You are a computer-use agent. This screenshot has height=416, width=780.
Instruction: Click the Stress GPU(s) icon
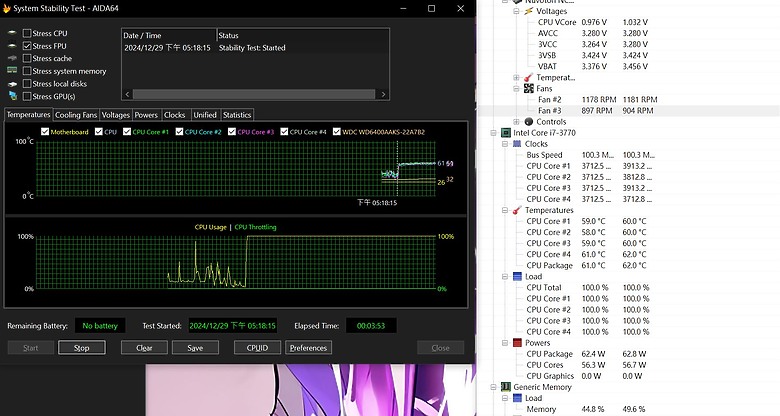click(x=12, y=96)
